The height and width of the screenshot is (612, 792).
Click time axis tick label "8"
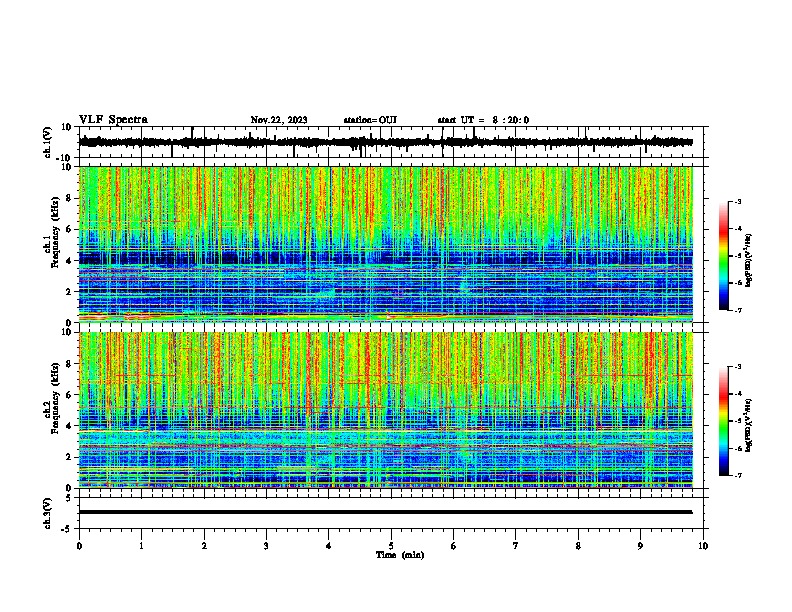click(578, 546)
